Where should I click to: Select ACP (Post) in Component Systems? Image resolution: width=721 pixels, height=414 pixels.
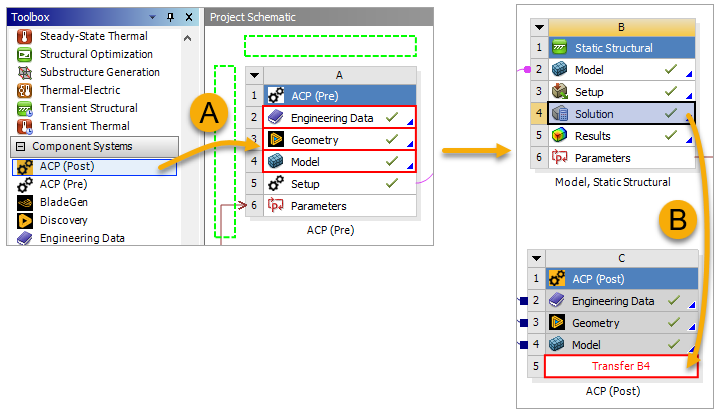pyautogui.click(x=94, y=167)
